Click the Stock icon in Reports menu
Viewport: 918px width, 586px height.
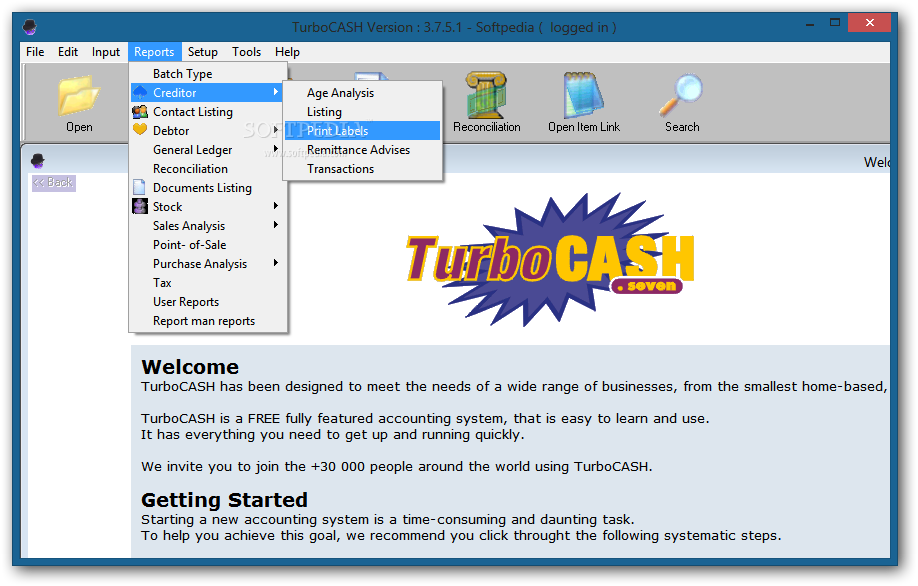click(x=140, y=206)
